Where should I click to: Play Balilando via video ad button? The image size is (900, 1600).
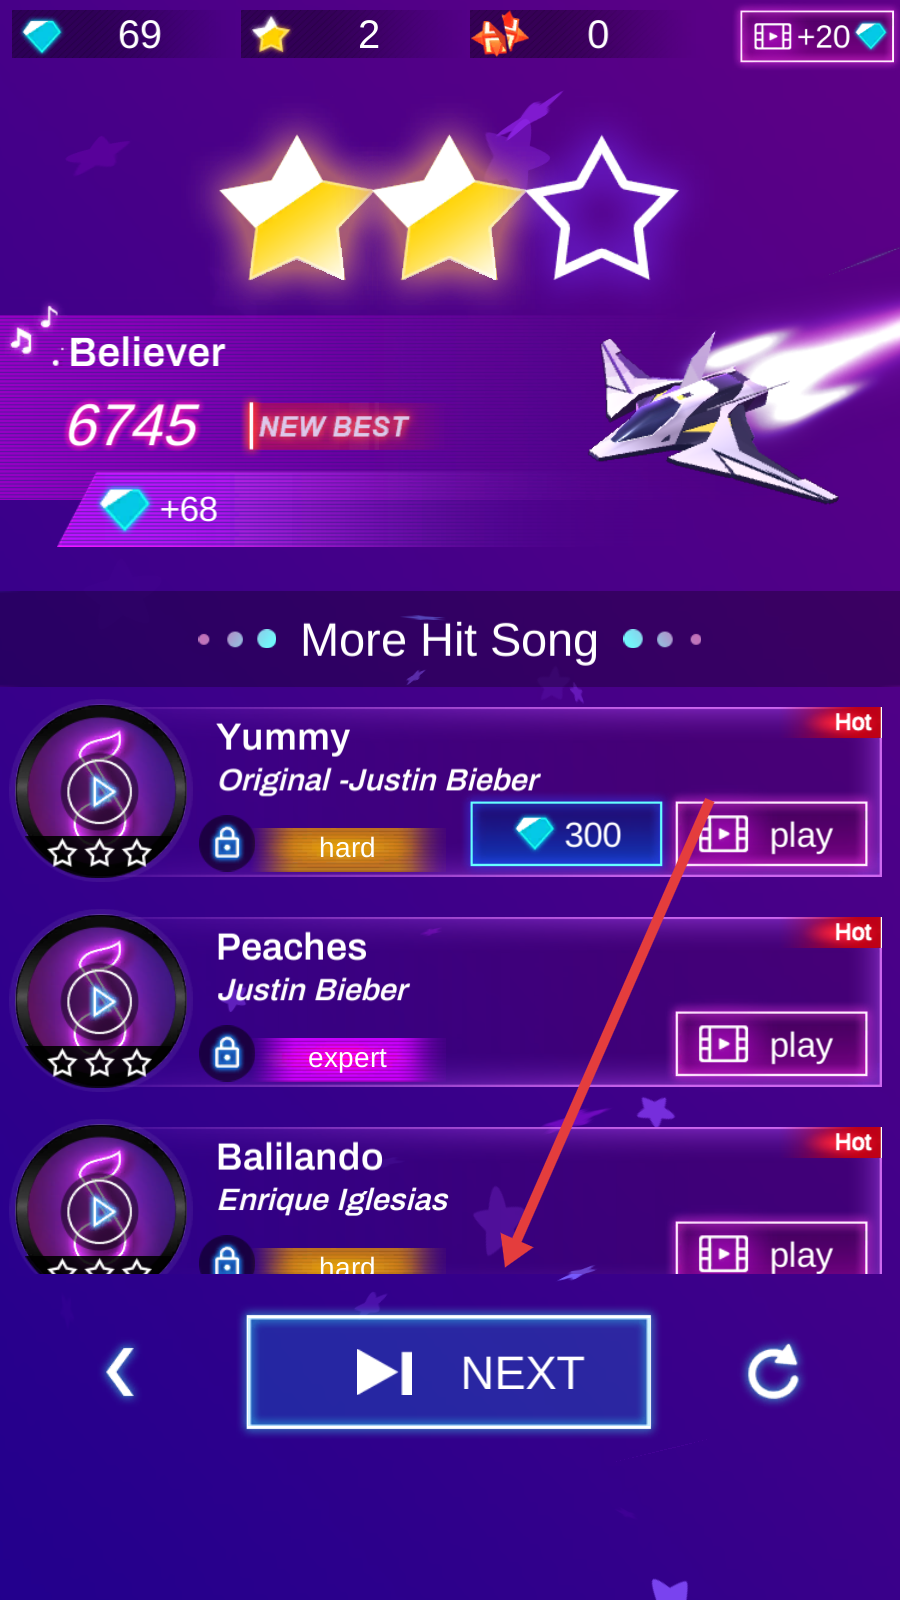click(771, 1247)
